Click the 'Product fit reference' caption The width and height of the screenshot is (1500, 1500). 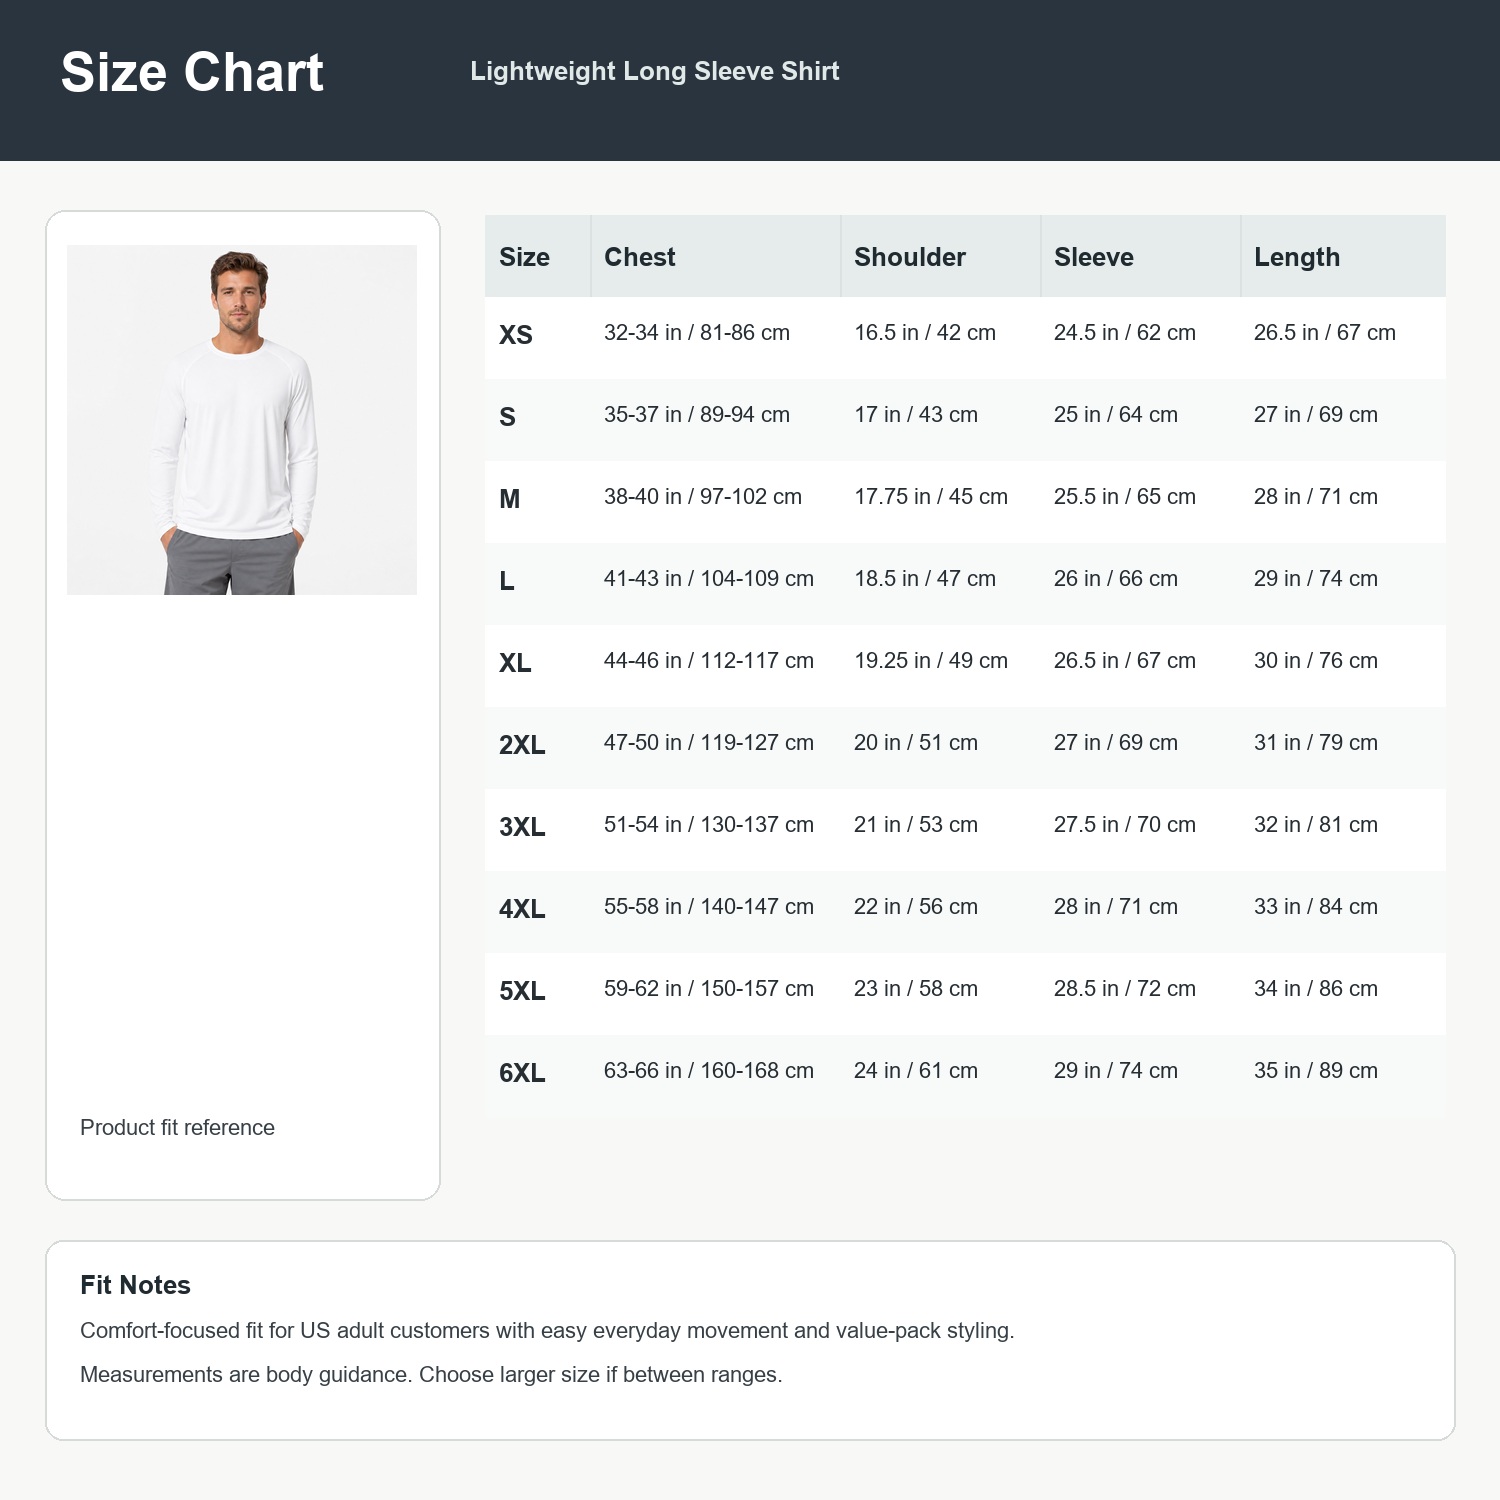(x=177, y=1127)
